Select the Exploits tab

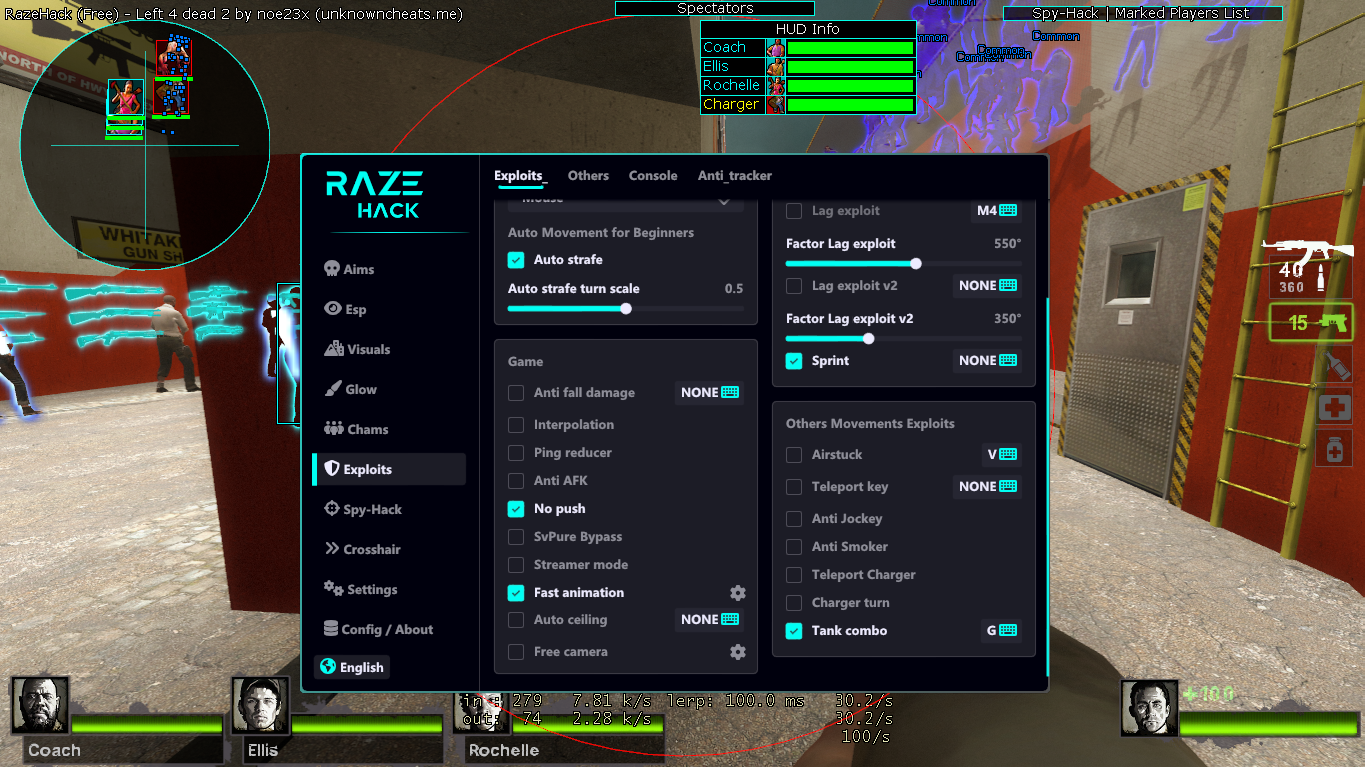pos(520,176)
